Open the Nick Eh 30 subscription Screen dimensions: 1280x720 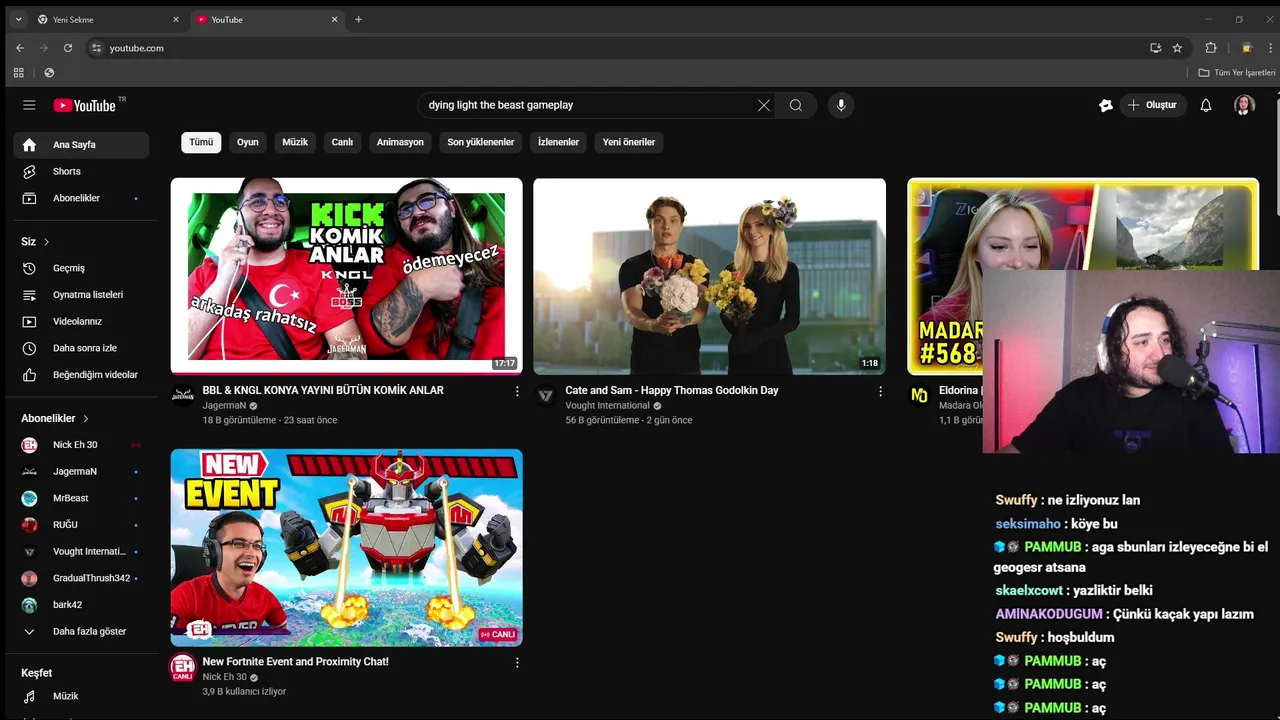coord(81,445)
